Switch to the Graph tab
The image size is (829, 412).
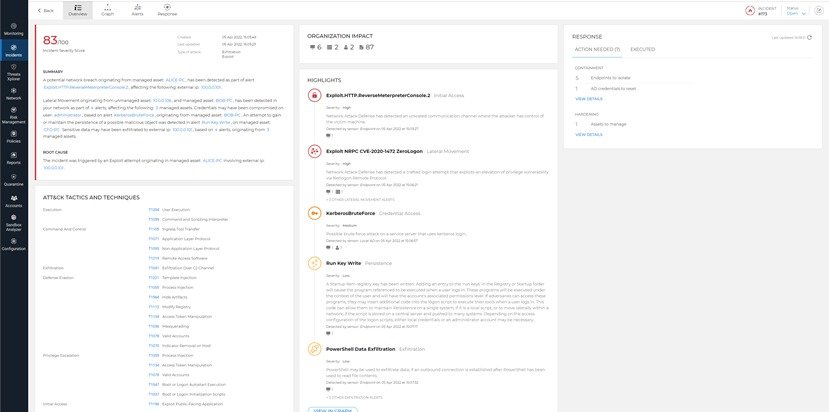click(107, 11)
